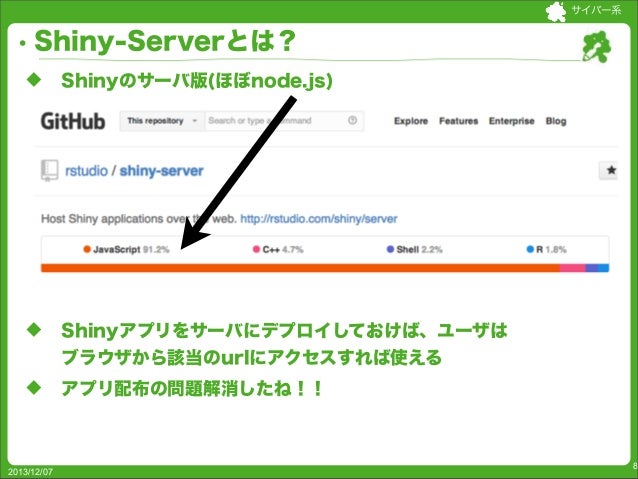Click the pink segment of the language bar
Viewport: 638px width, 479px height.
click(x=572, y=268)
